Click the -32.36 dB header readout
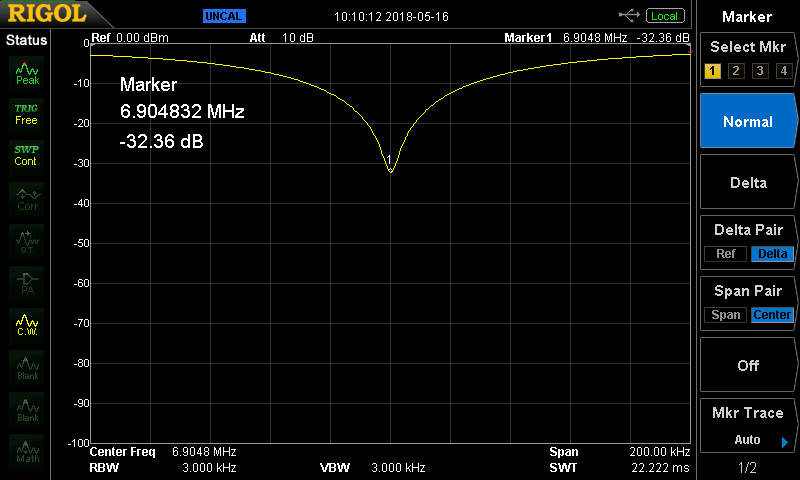Image resolution: width=800 pixels, height=480 pixels. pos(663,38)
